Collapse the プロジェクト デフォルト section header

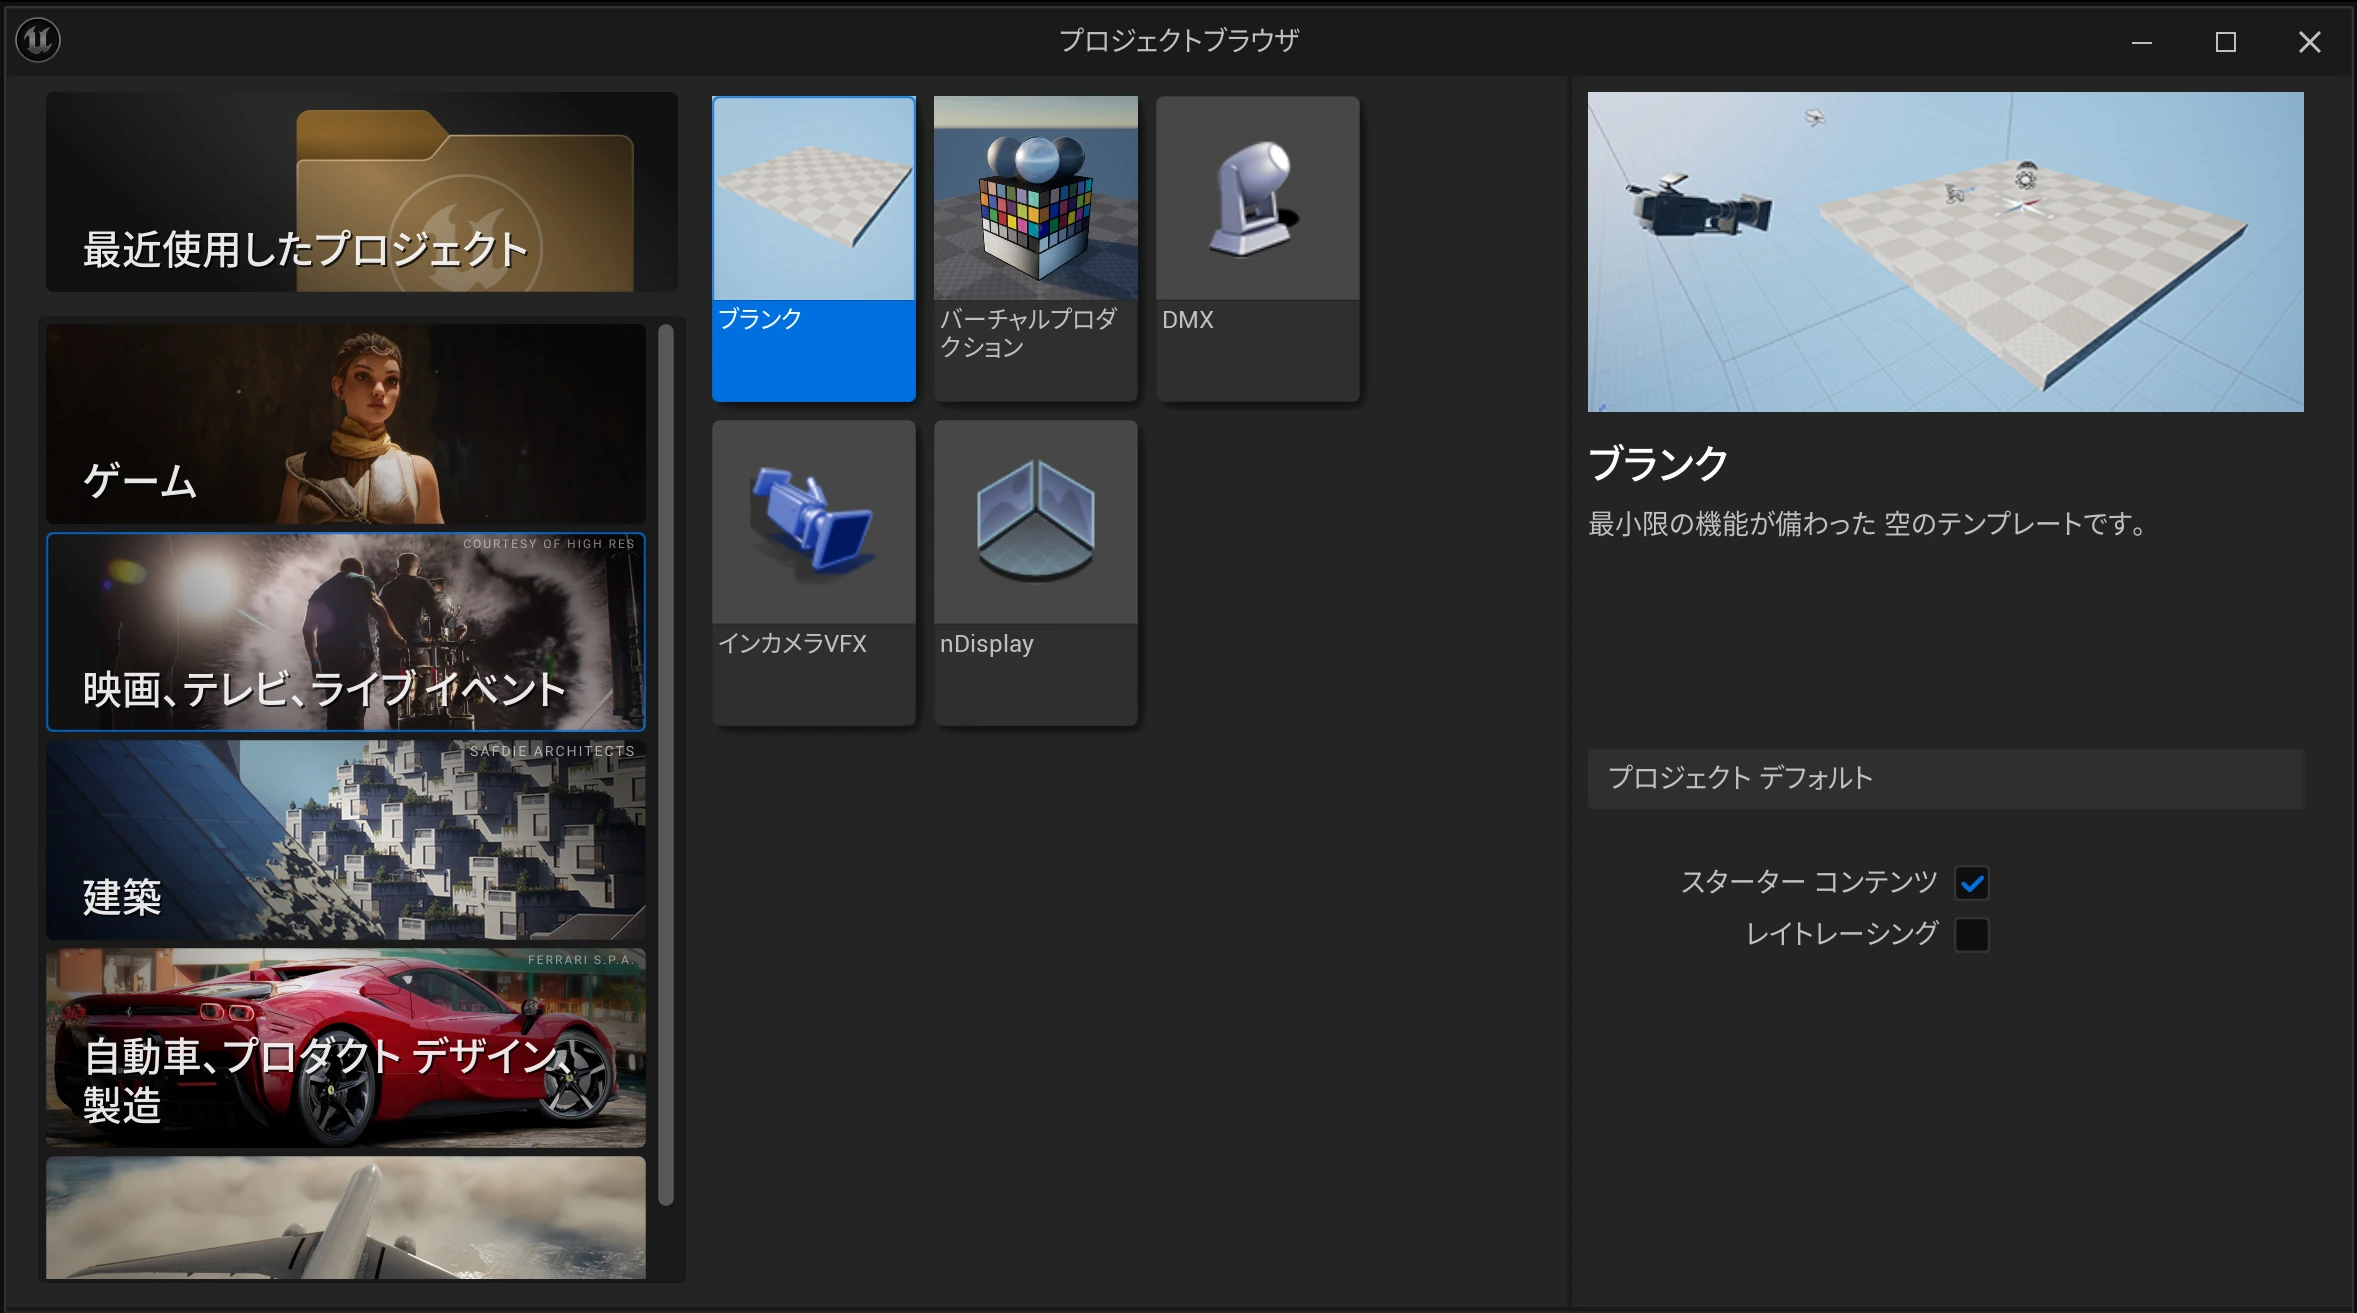click(x=1945, y=778)
